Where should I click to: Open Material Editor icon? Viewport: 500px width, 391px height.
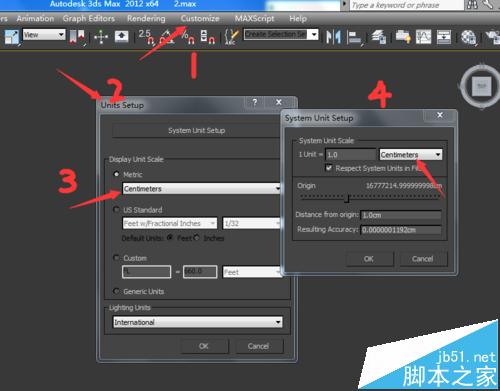coord(468,37)
